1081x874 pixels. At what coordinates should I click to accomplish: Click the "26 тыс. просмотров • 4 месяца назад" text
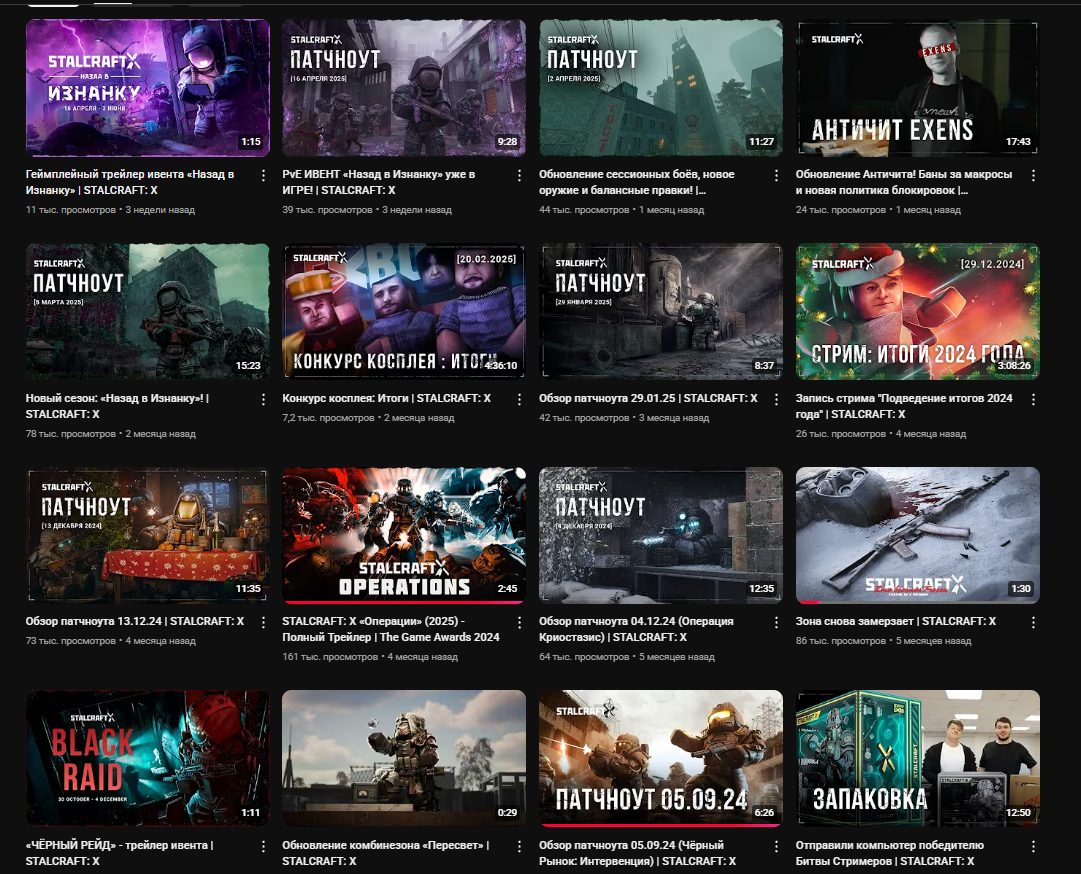(x=880, y=434)
